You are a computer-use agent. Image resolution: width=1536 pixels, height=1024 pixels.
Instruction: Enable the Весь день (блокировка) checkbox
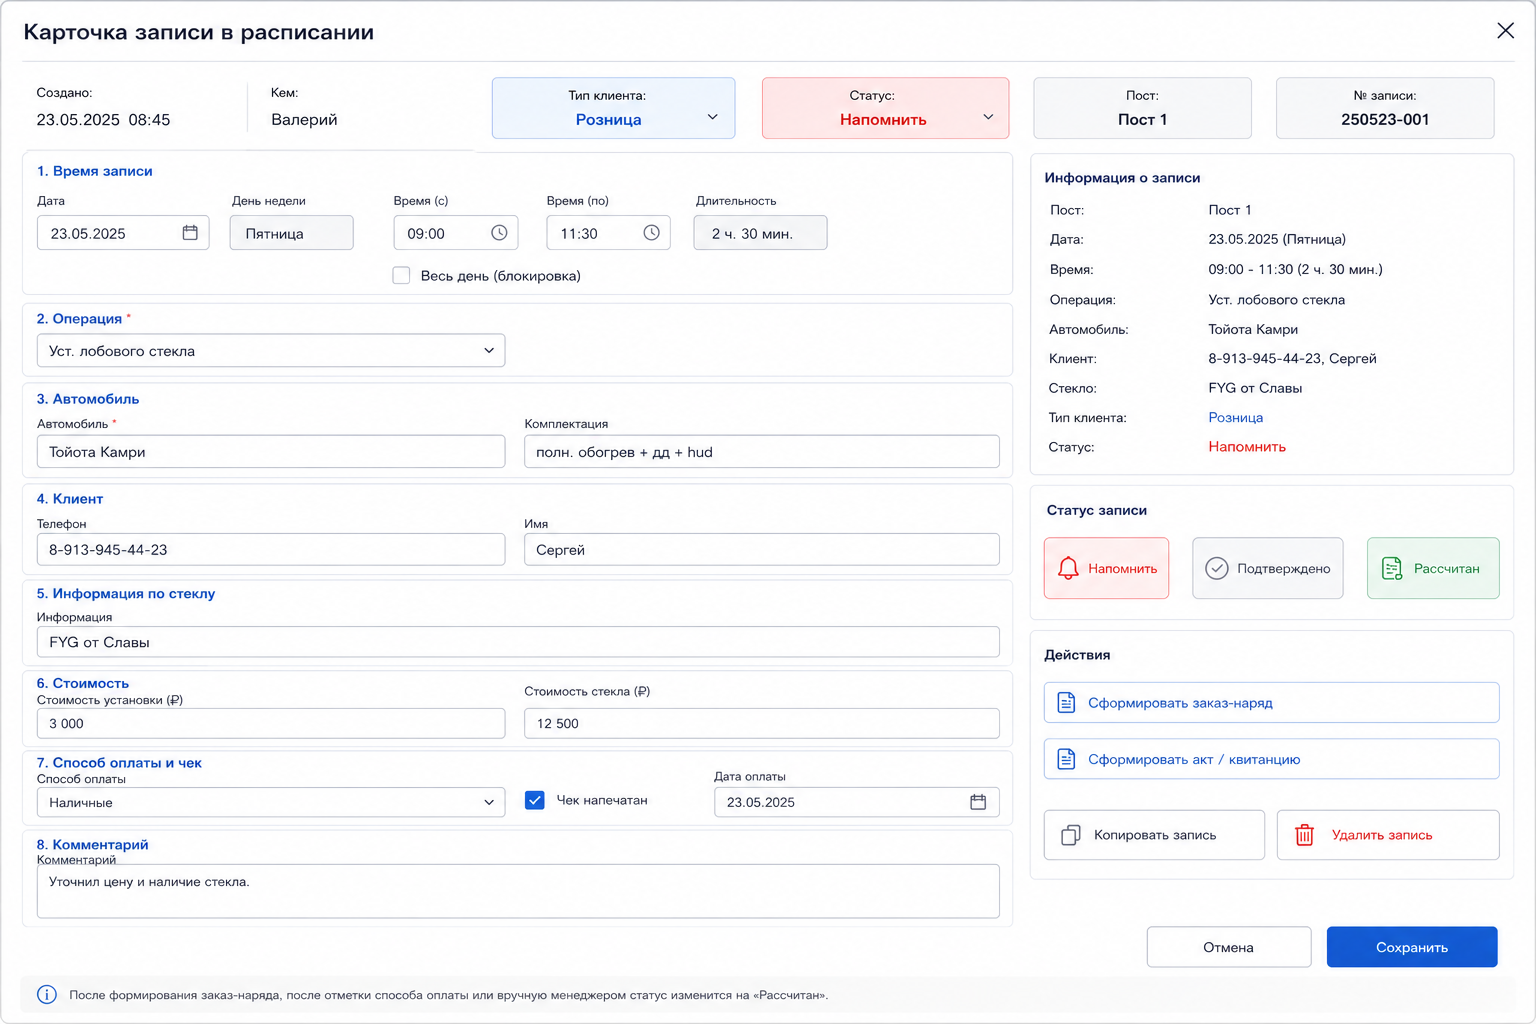(401, 276)
